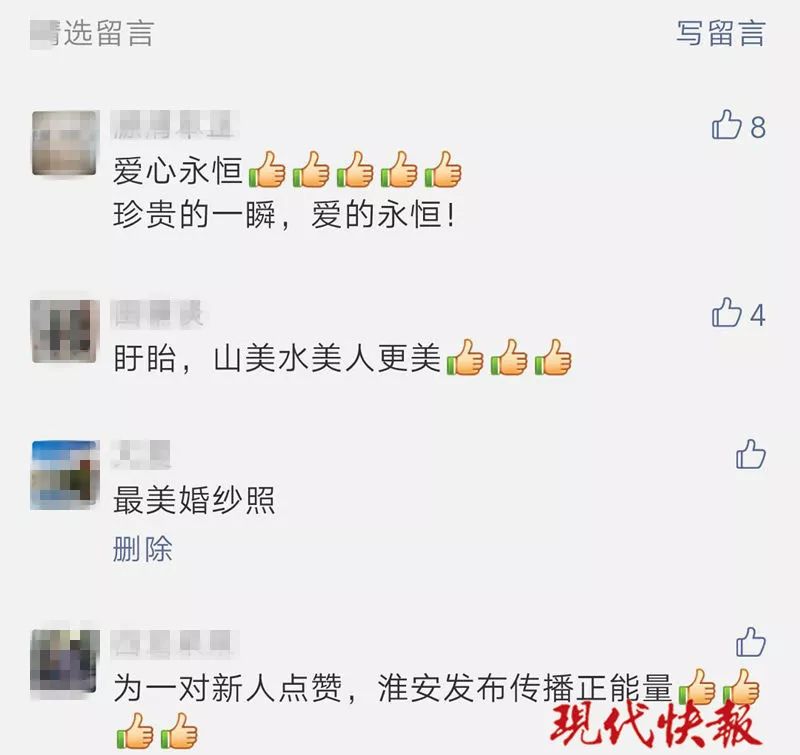
Task: Select the 精选留言 section header
Action: pos(92,33)
